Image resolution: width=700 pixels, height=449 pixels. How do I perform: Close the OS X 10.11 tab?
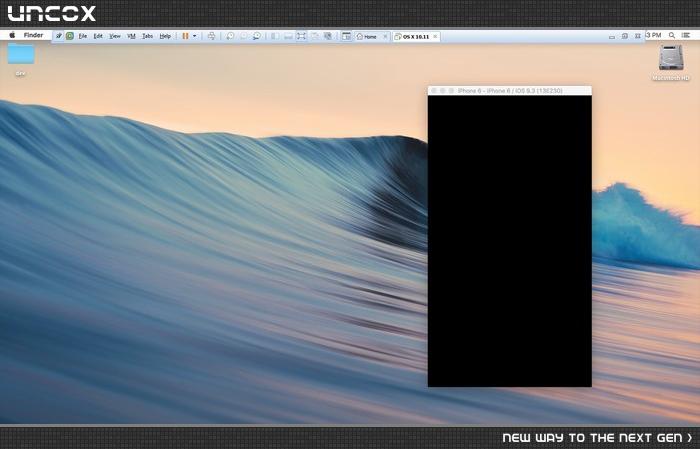click(435, 37)
